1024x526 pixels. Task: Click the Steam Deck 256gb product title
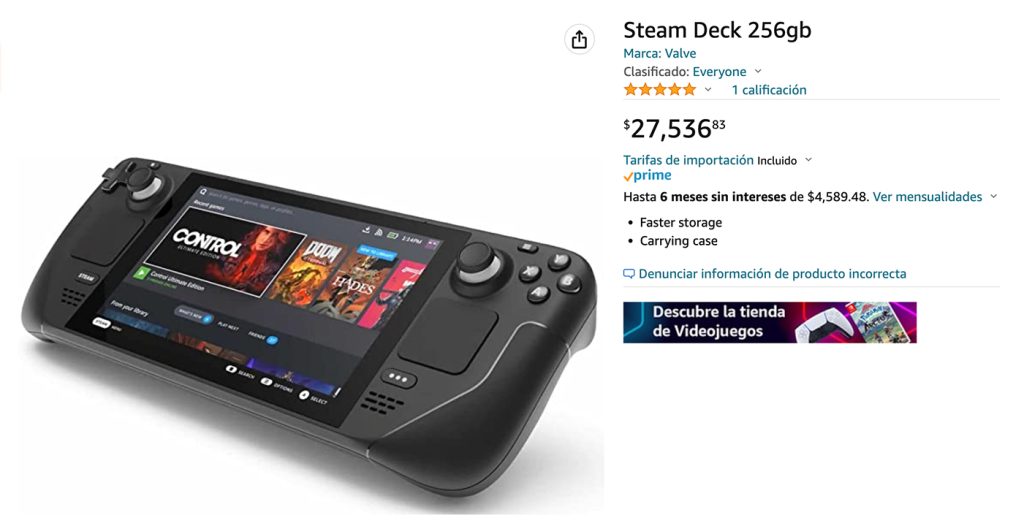[x=717, y=30]
